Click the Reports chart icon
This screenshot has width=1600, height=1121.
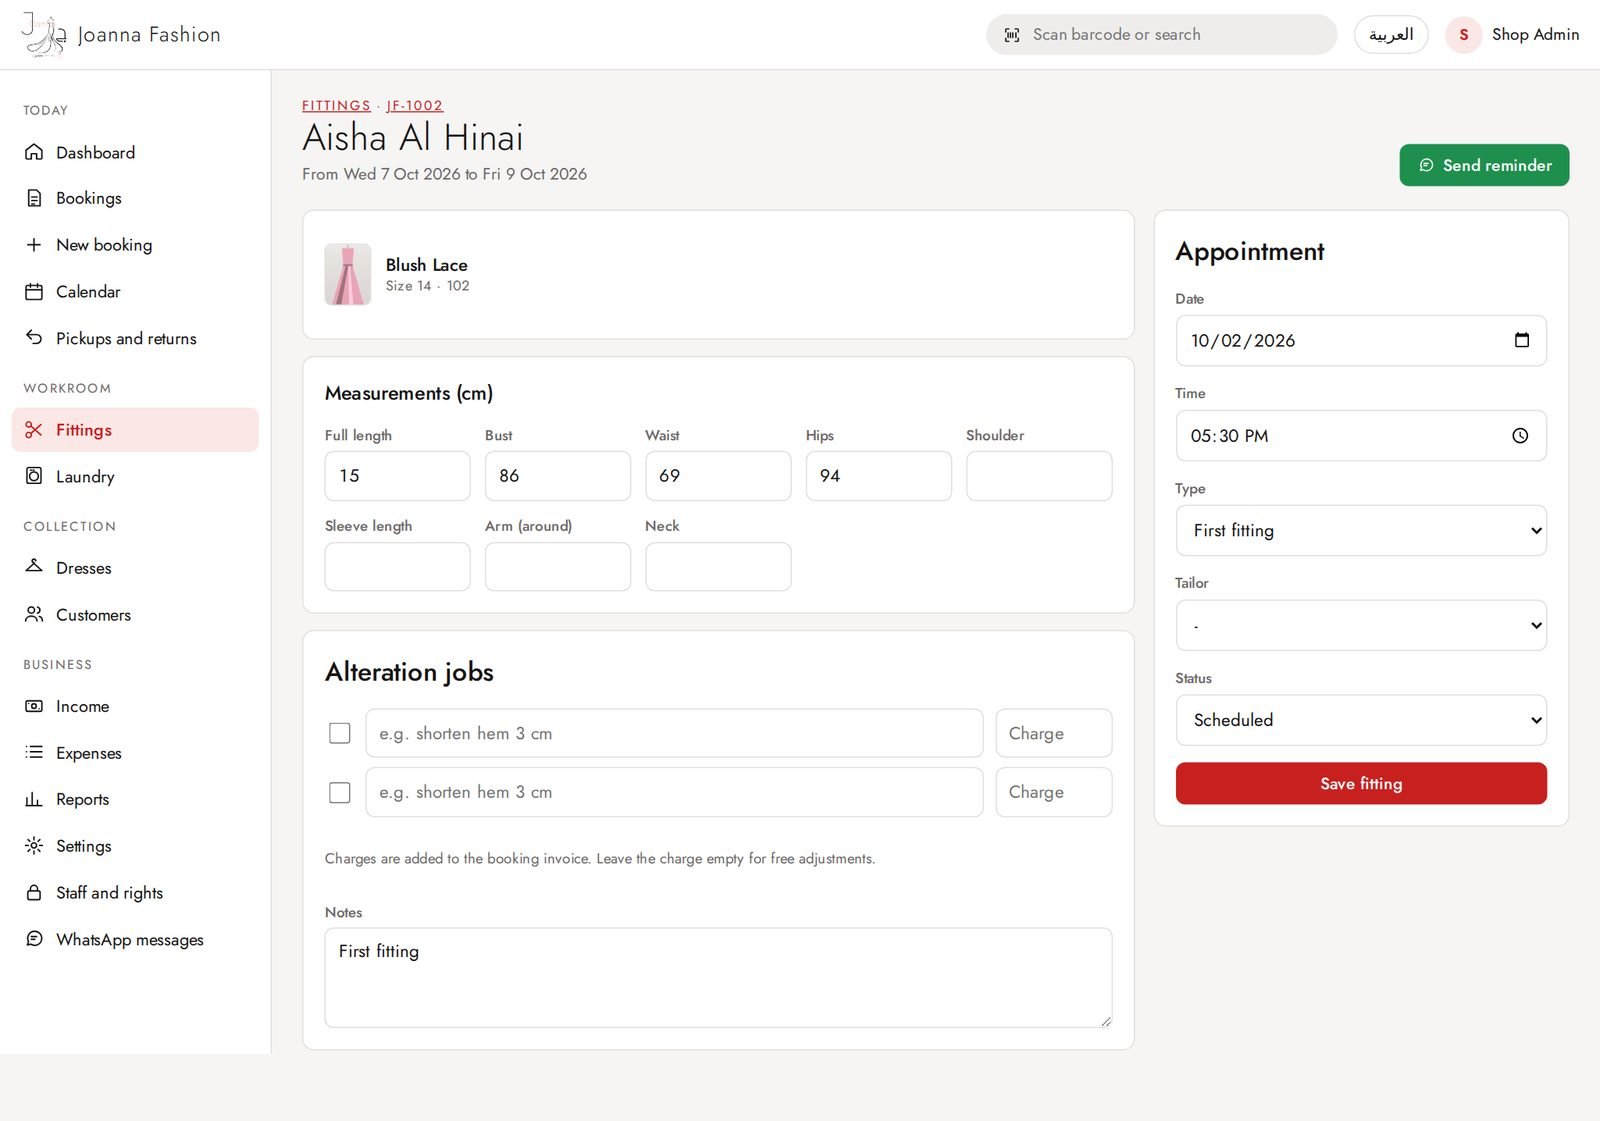click(34, 799)
